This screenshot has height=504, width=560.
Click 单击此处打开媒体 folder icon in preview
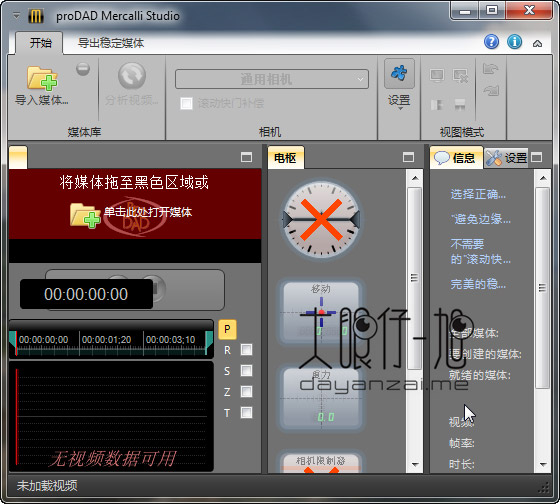coord(85,215)
